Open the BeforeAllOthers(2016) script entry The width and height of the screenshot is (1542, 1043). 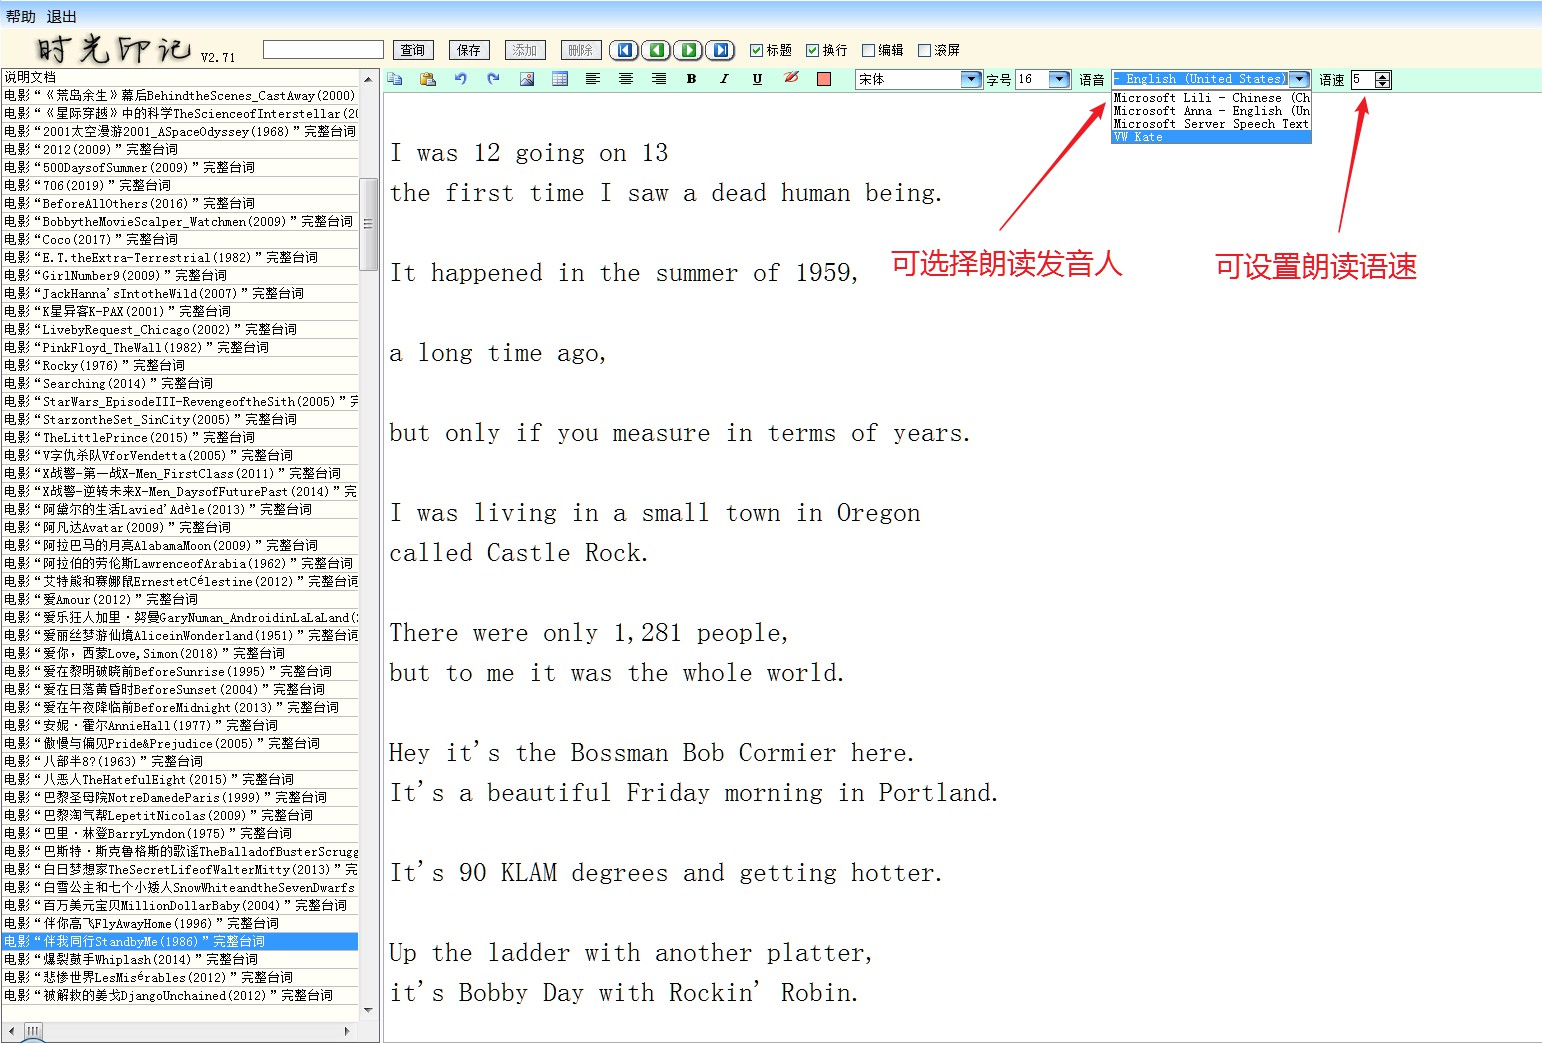coord(180,203)
